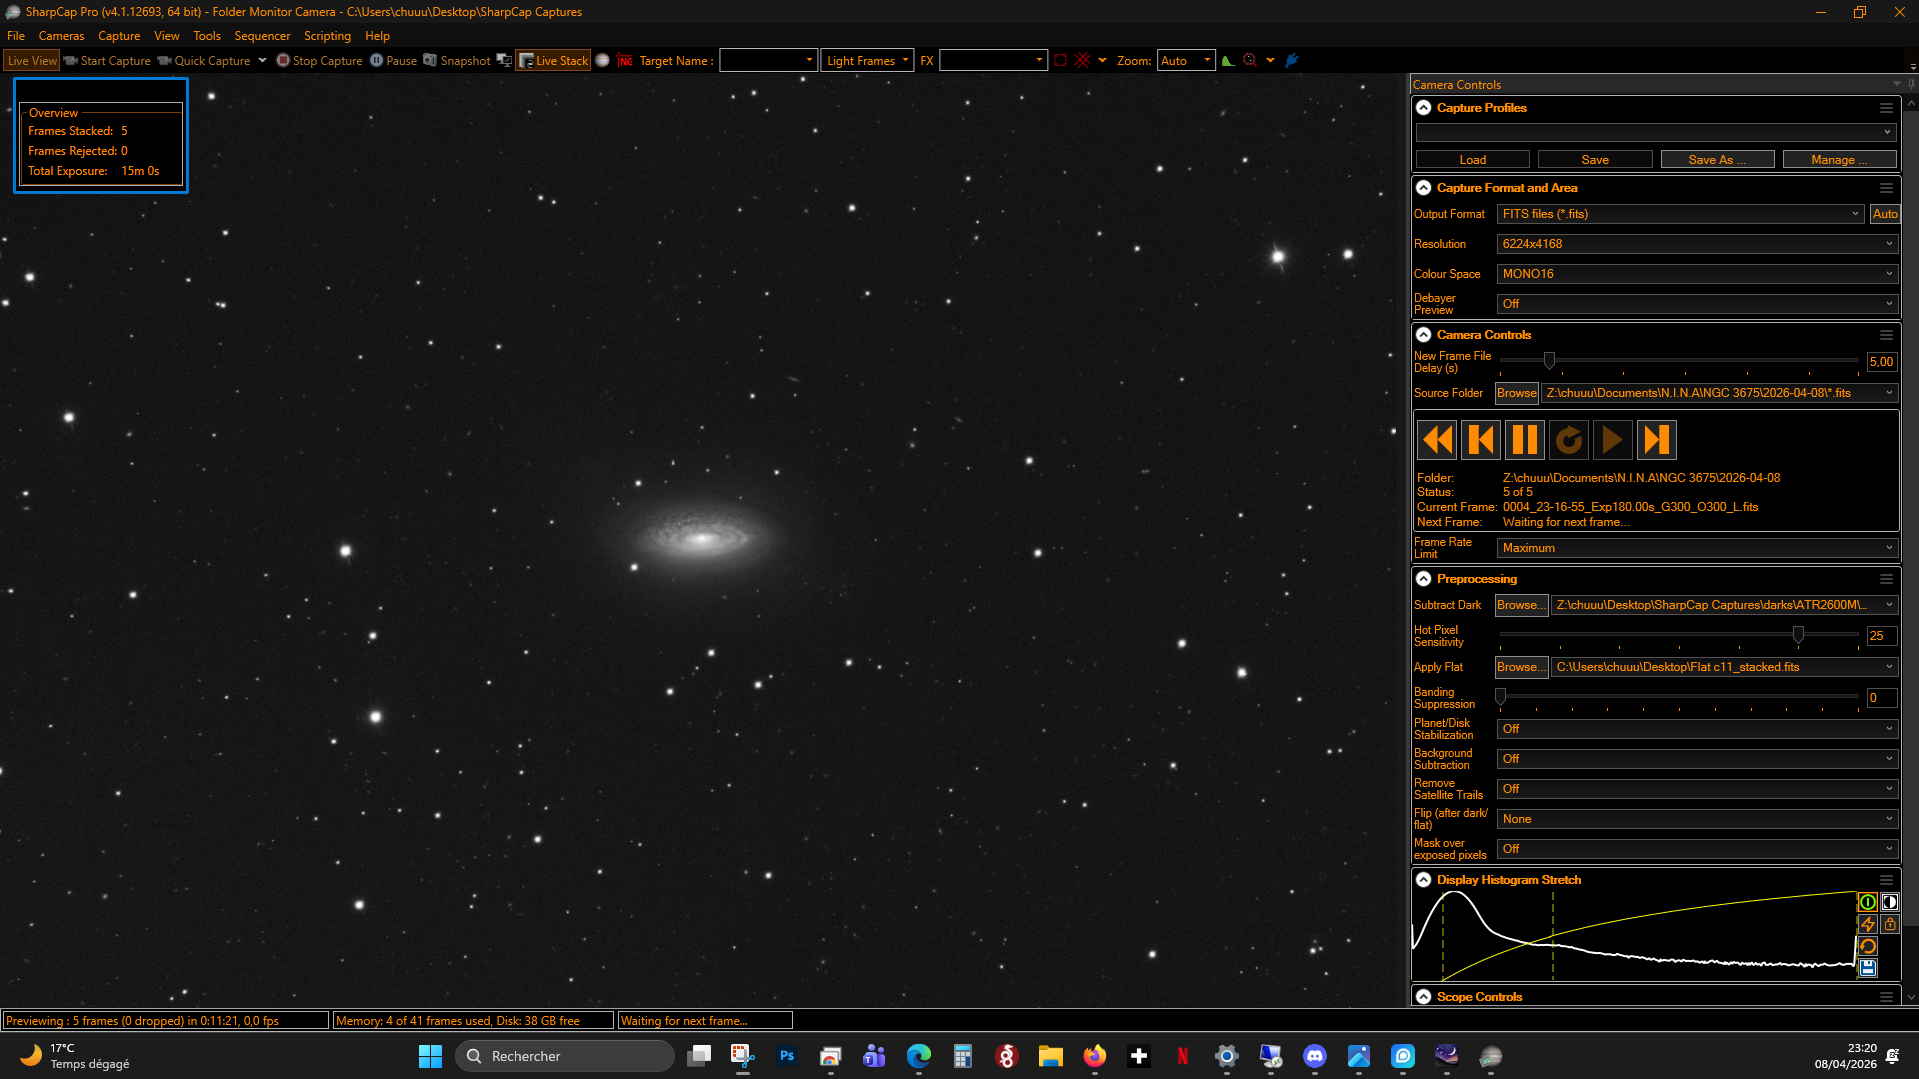Screen dimensions: 1919x1079
Task: Open the Cameras menu
Action: tap(62, 36)
